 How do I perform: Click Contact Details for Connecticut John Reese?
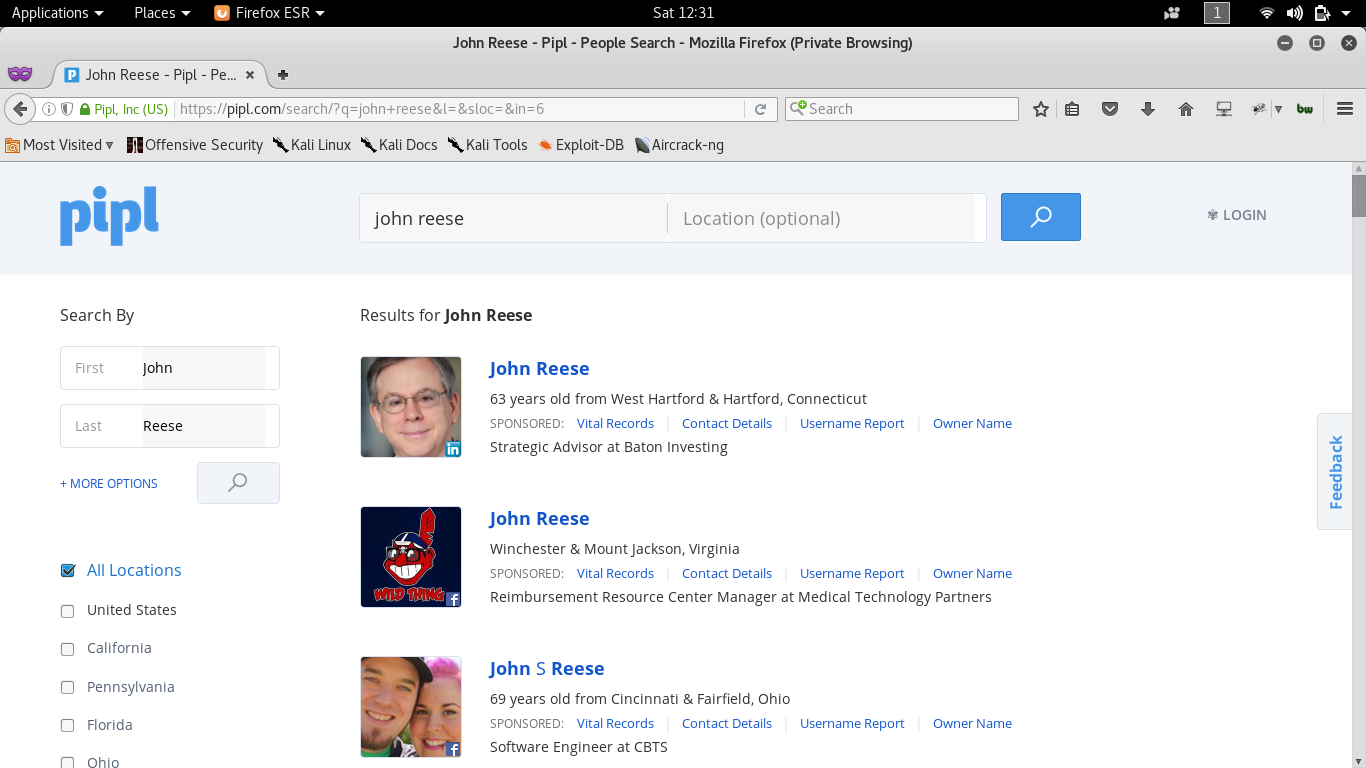click(727, 423)
